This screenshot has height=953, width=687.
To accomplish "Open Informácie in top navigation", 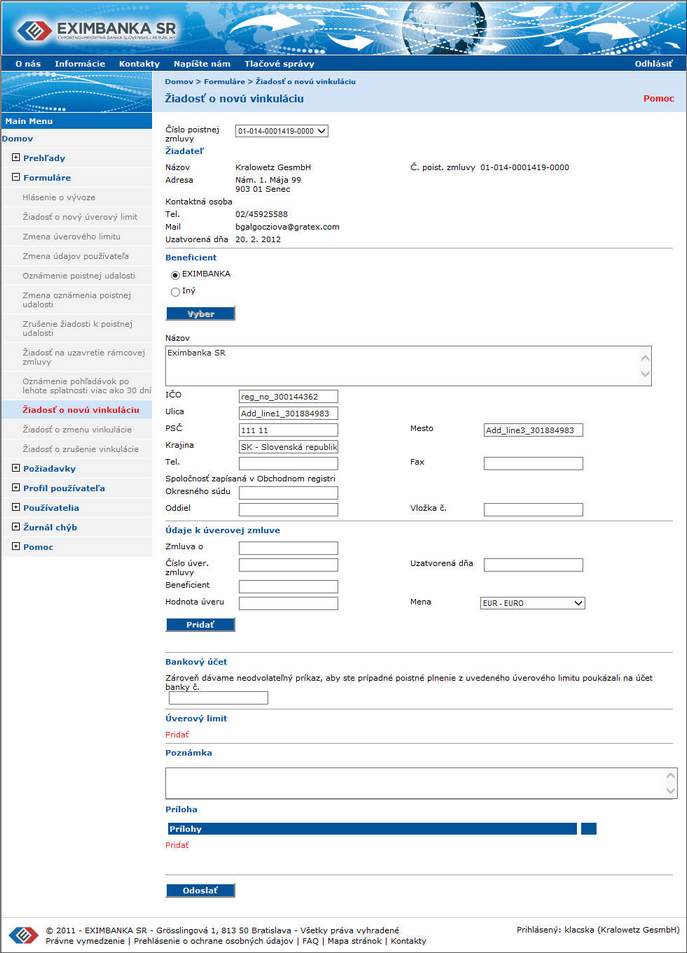I will (x=80, y=64).
